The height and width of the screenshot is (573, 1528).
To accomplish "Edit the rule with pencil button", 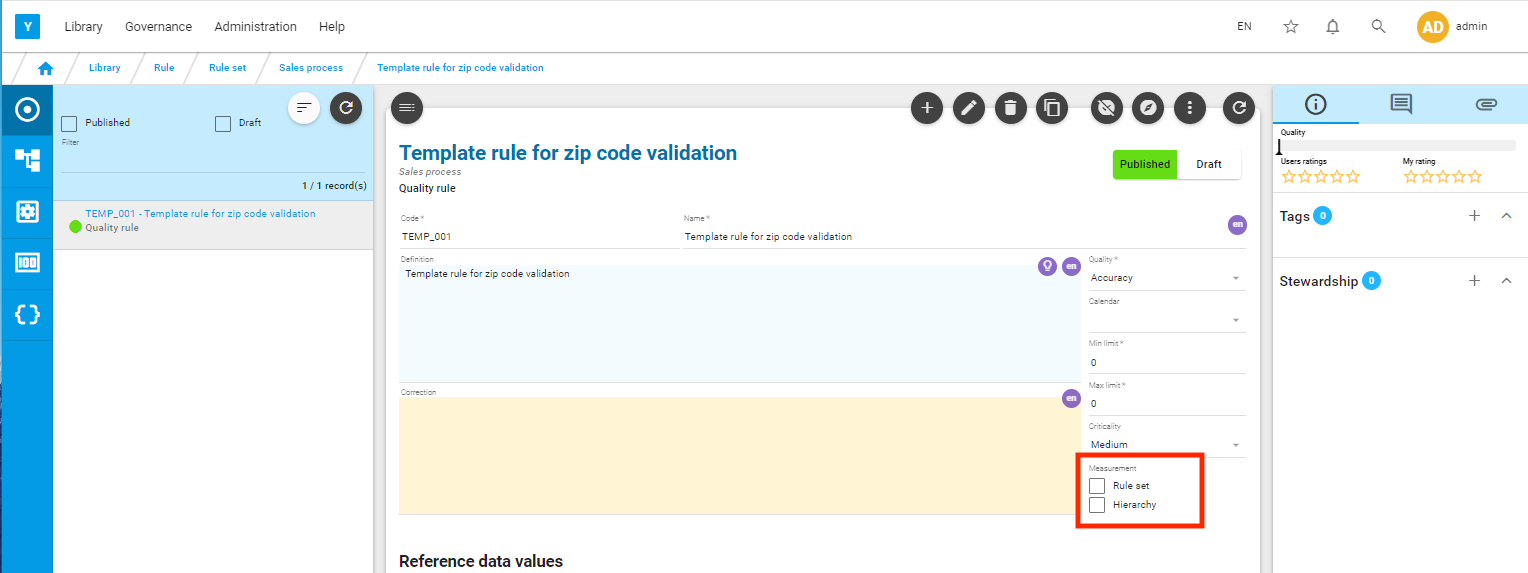I will pos(968,108).
